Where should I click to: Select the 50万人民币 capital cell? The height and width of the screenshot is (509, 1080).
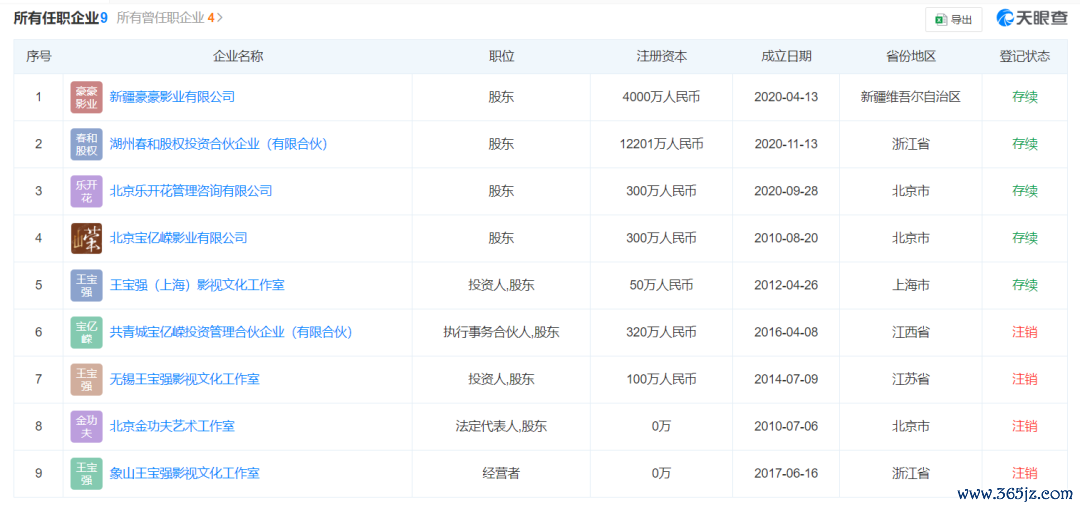(661, 285)
